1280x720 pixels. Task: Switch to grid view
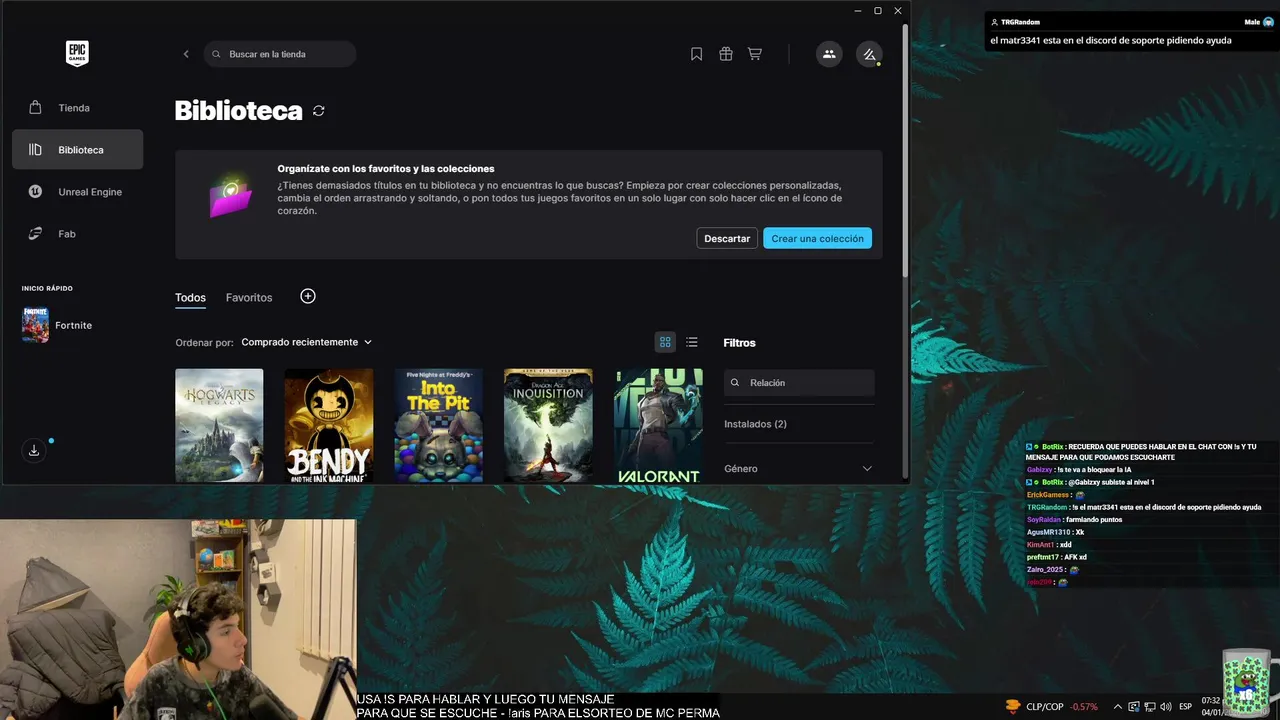(x=665, y=342)
